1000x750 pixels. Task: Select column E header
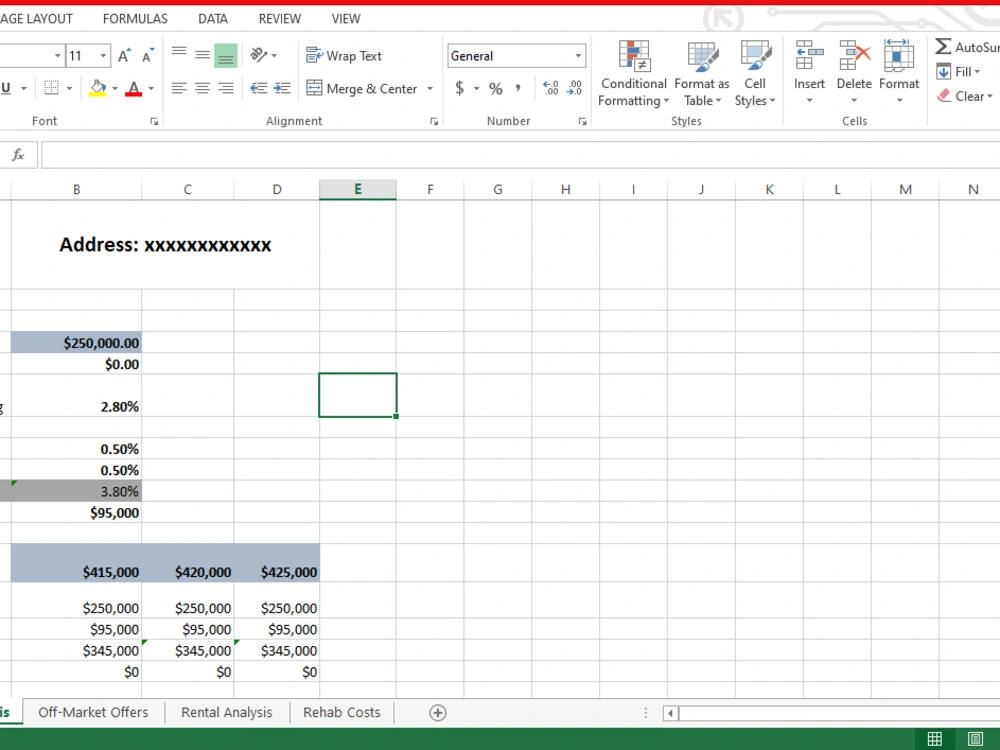[358, 189]
